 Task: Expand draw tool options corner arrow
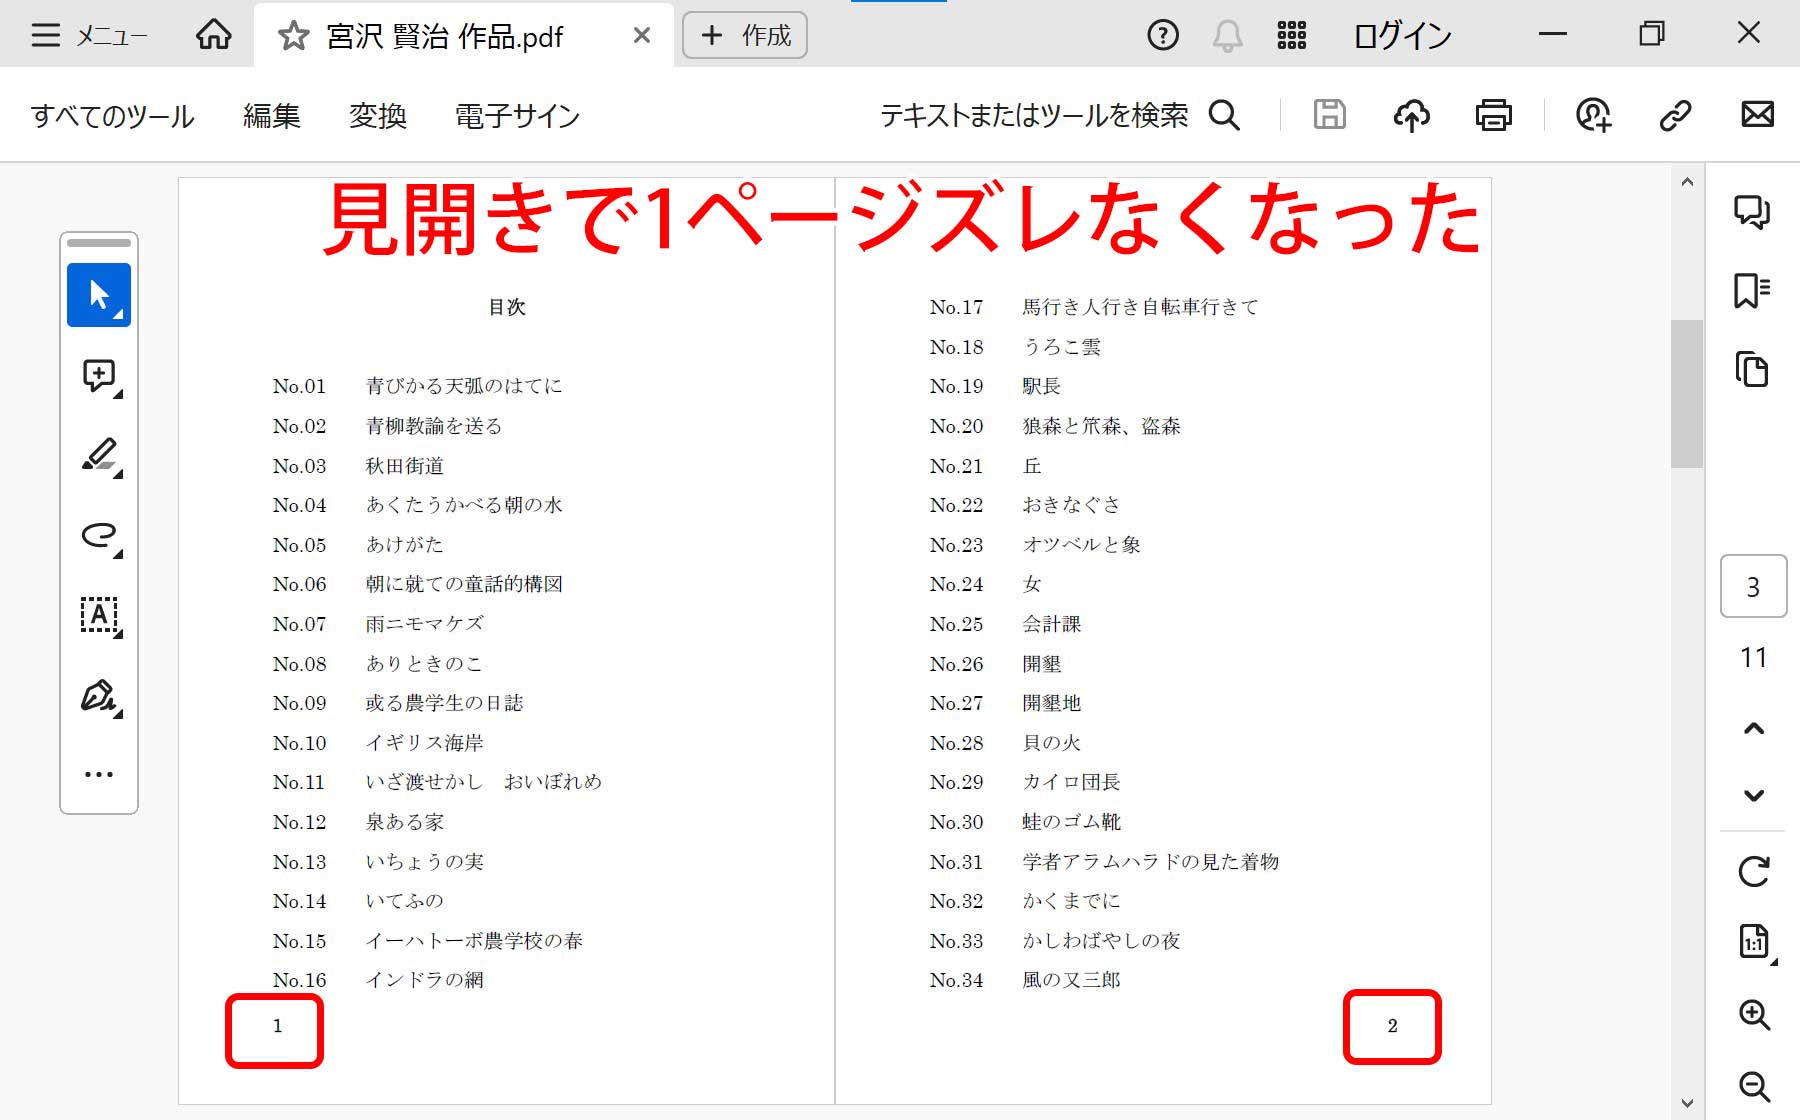click(x=118, y=554)
